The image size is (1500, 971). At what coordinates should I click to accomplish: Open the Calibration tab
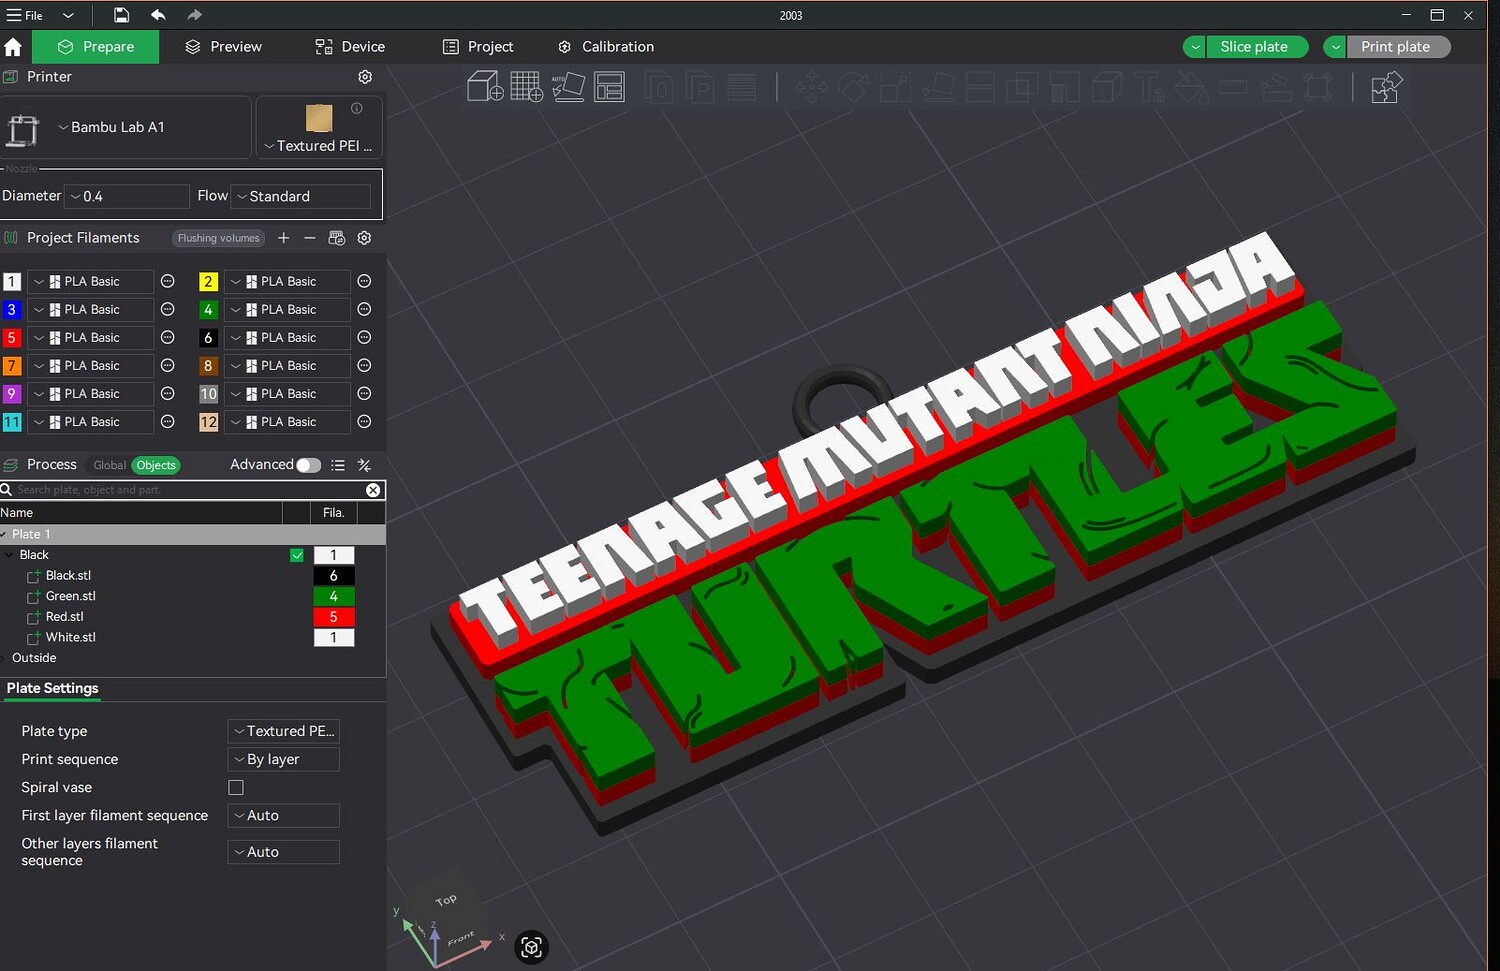click(606, 47)
